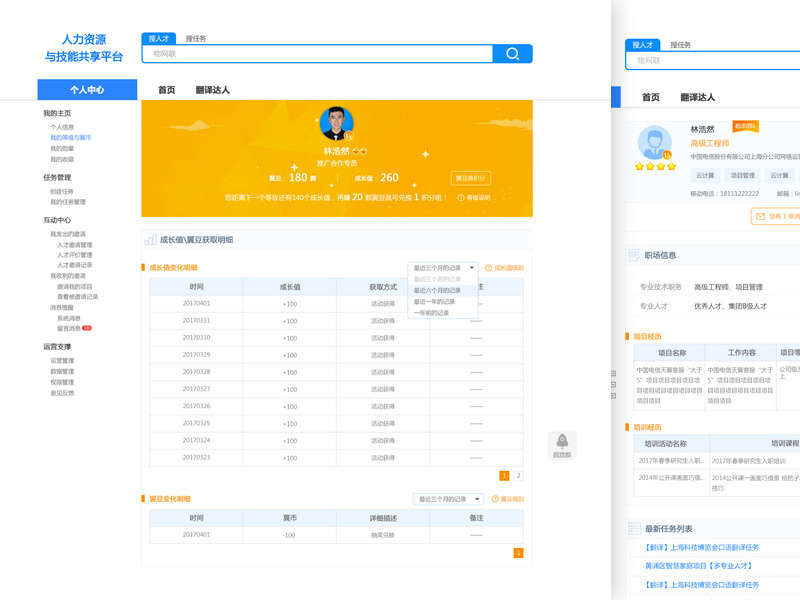Click the 项目管理 skill tag in right page

(x=742, y=176)
